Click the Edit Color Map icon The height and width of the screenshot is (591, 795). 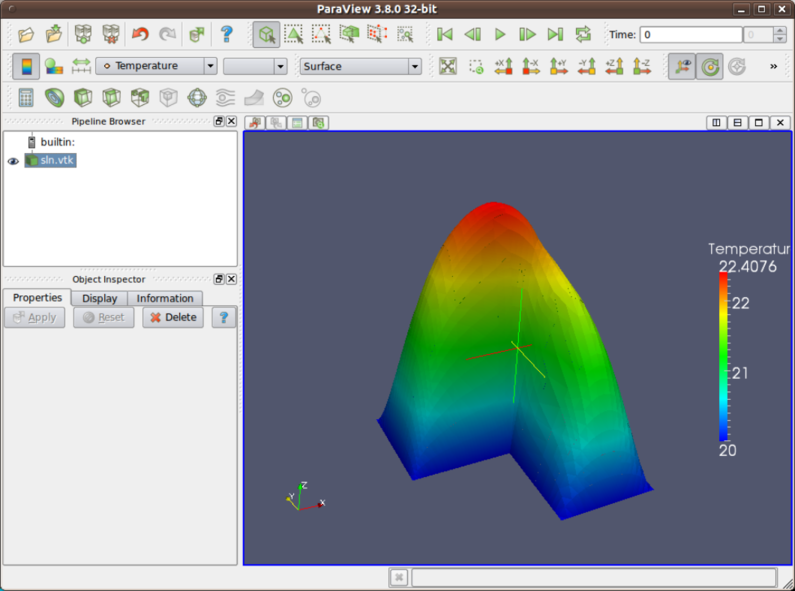coord(54,67)
